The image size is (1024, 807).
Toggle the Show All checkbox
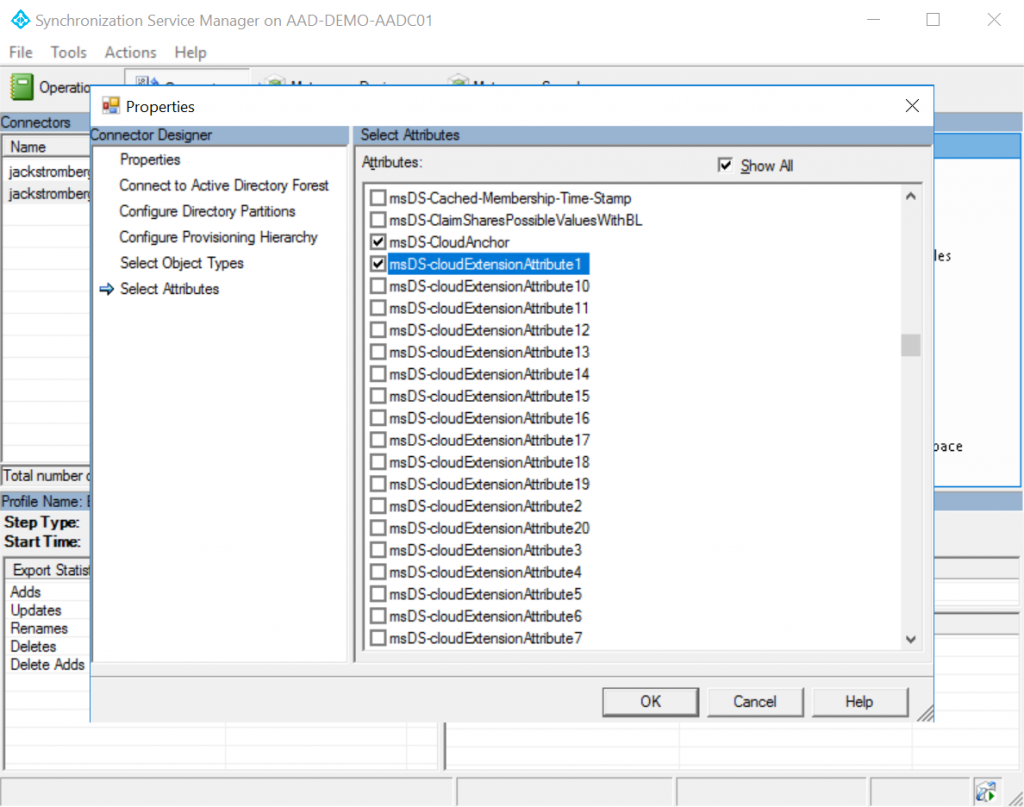tap(724, 165)
